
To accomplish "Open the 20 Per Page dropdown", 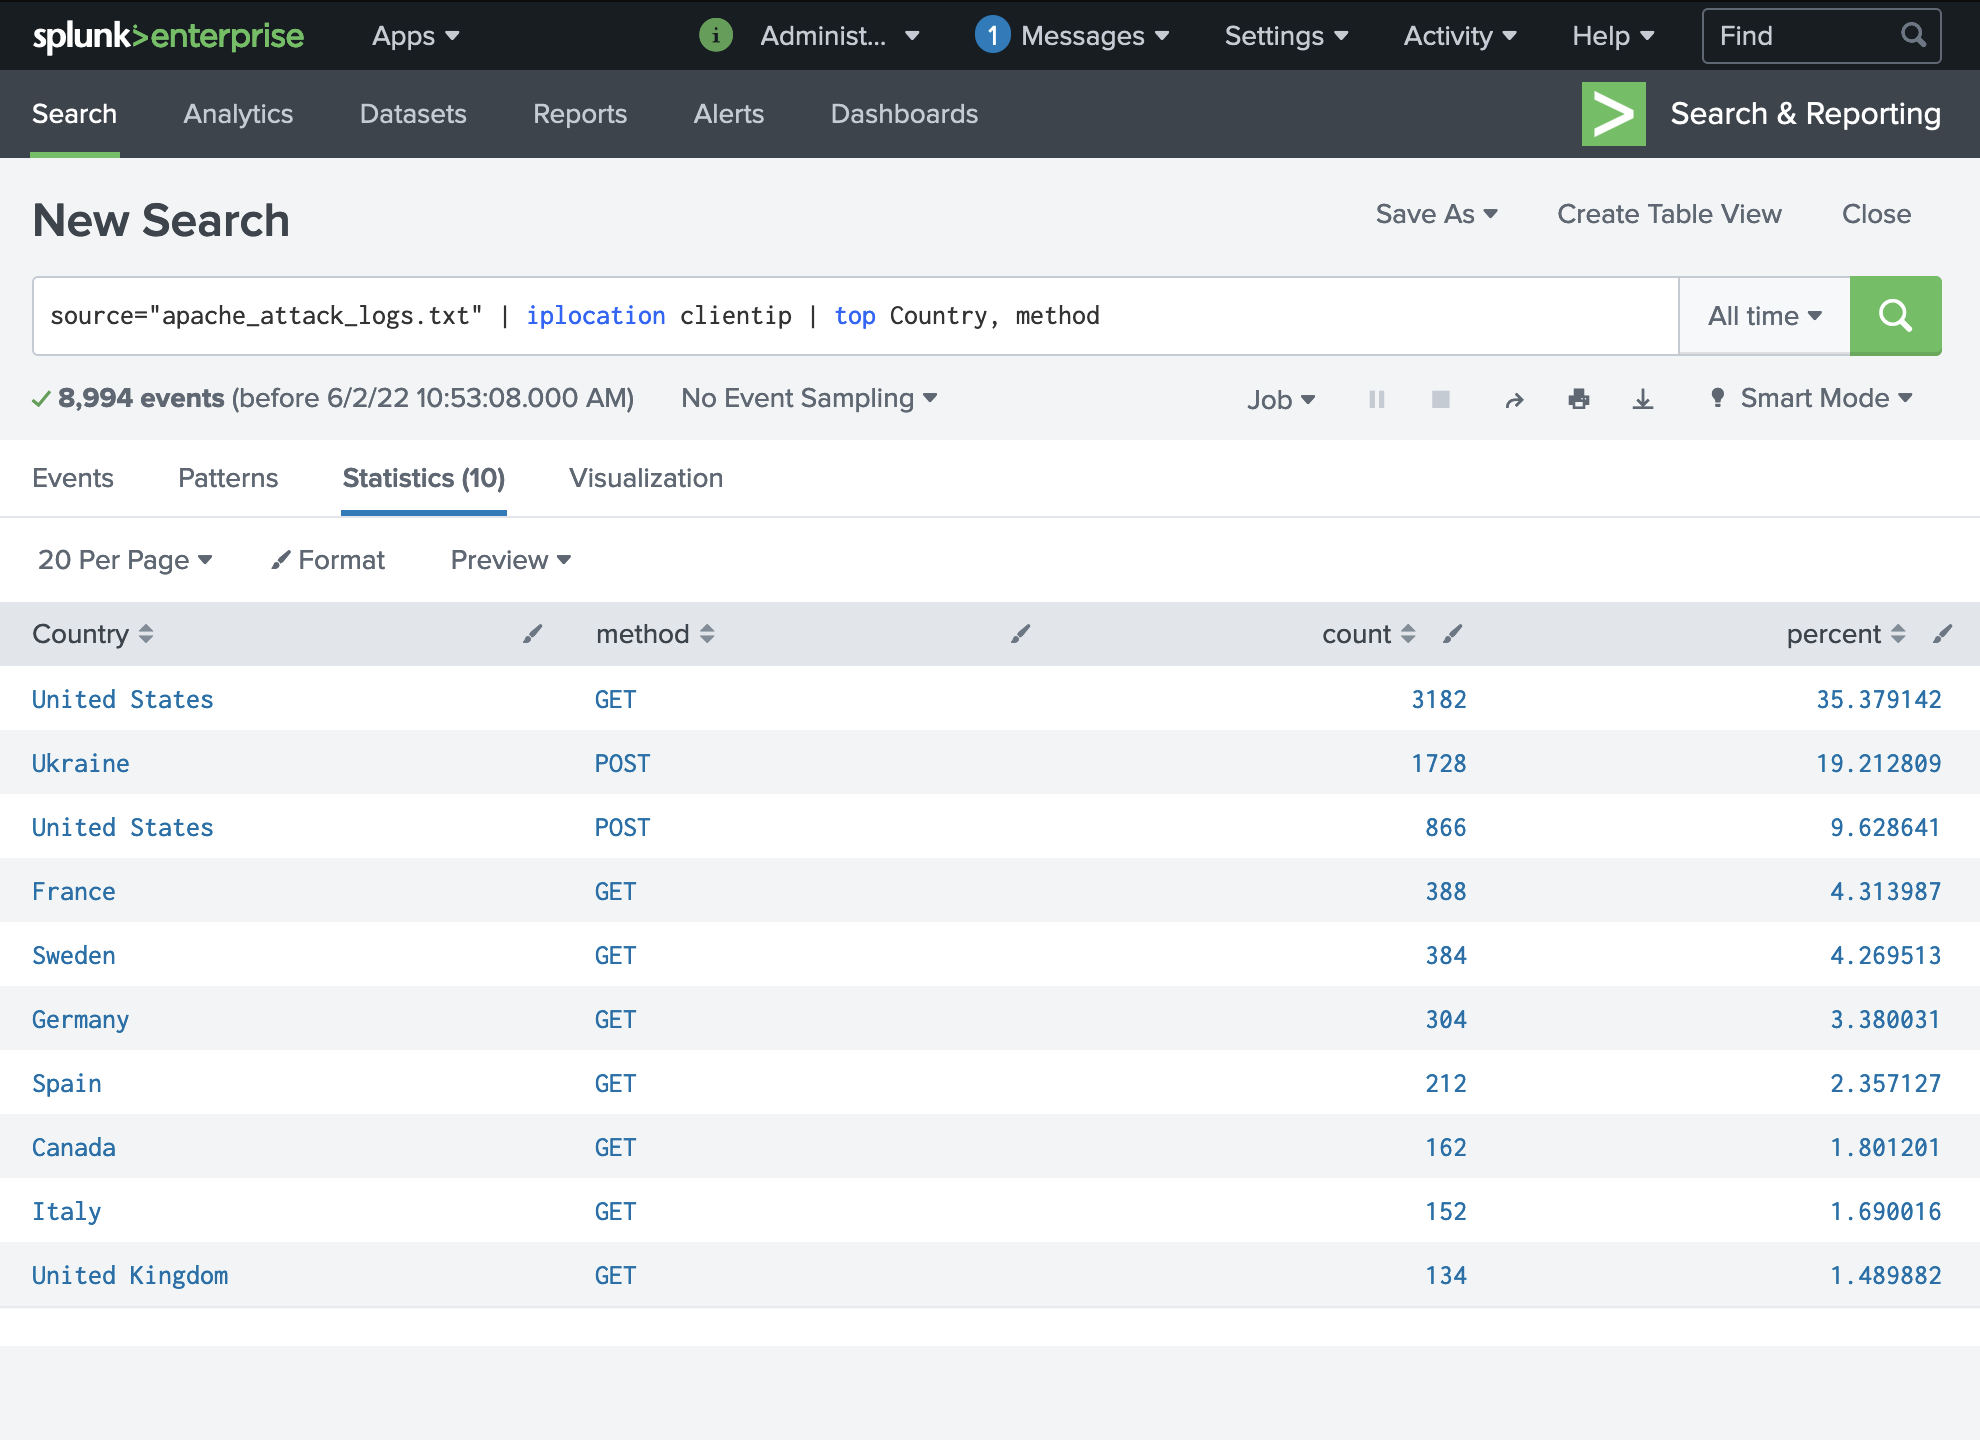I will point(125,560).
